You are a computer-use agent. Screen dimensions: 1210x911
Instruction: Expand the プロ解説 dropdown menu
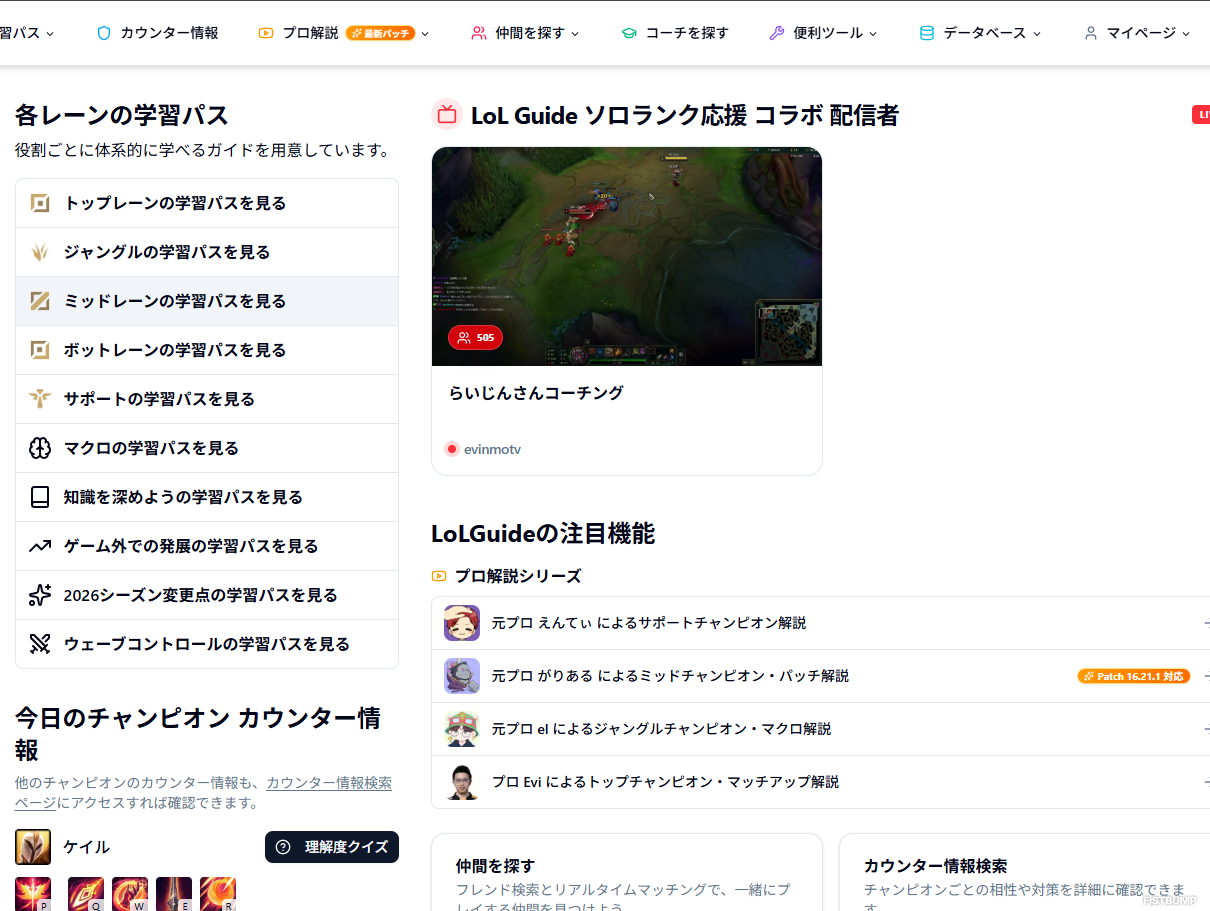(x=425, y=33)
